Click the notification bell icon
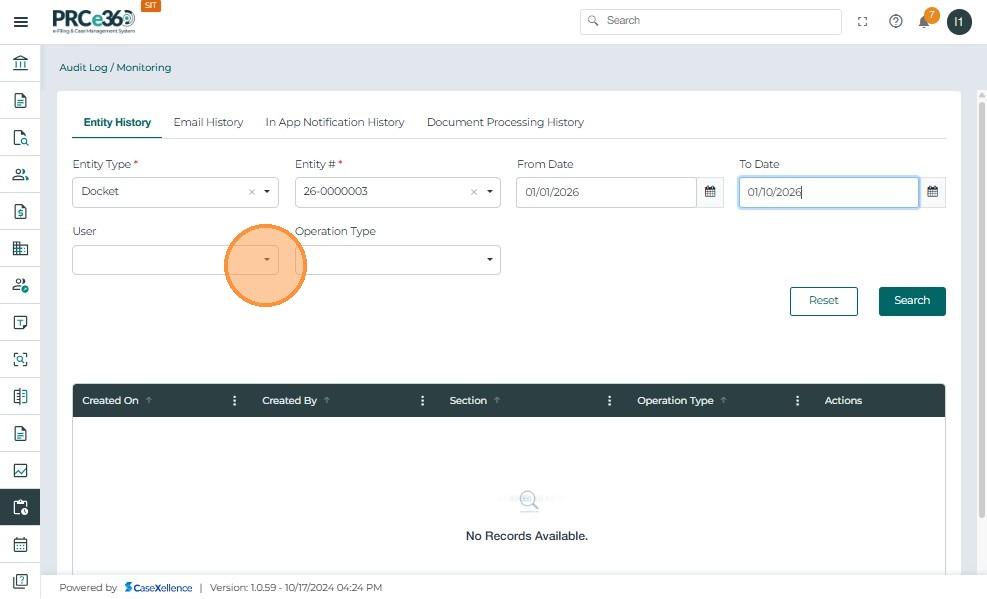The width and height of the screenshot is (987, 599). coord(924,22)
